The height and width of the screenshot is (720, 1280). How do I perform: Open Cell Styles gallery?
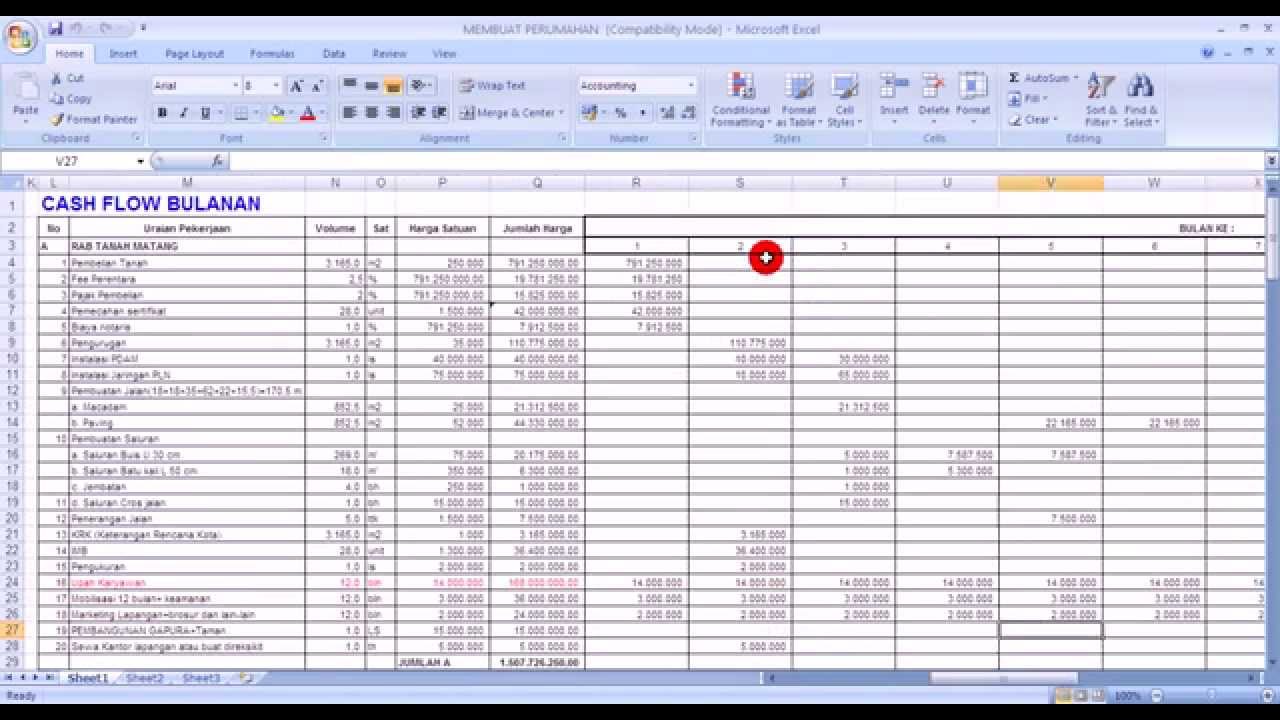844,100
